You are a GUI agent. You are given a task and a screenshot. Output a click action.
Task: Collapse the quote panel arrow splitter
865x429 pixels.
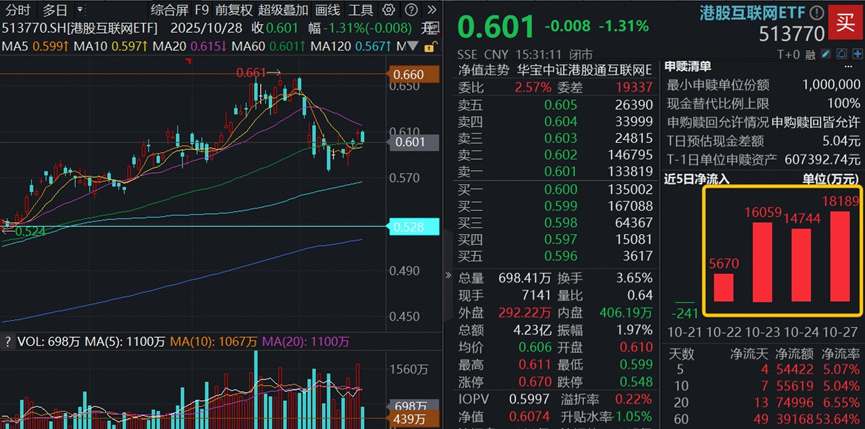tap(448, 275)
